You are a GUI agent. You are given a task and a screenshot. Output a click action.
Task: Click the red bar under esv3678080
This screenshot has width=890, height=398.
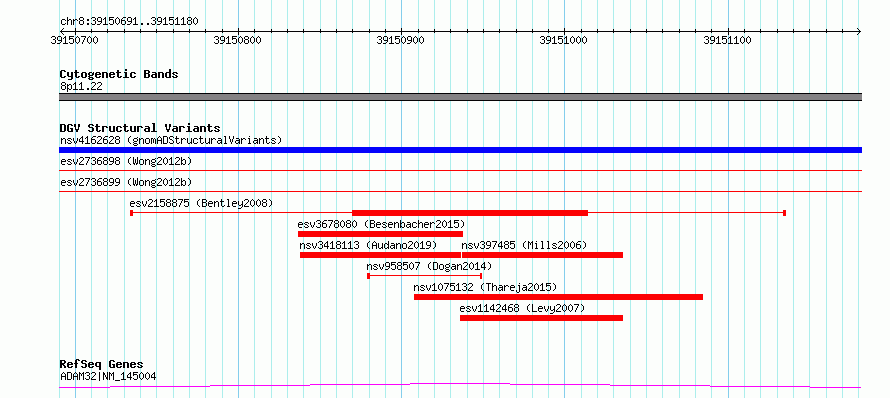pyautogui.click(x=380, y=234)
